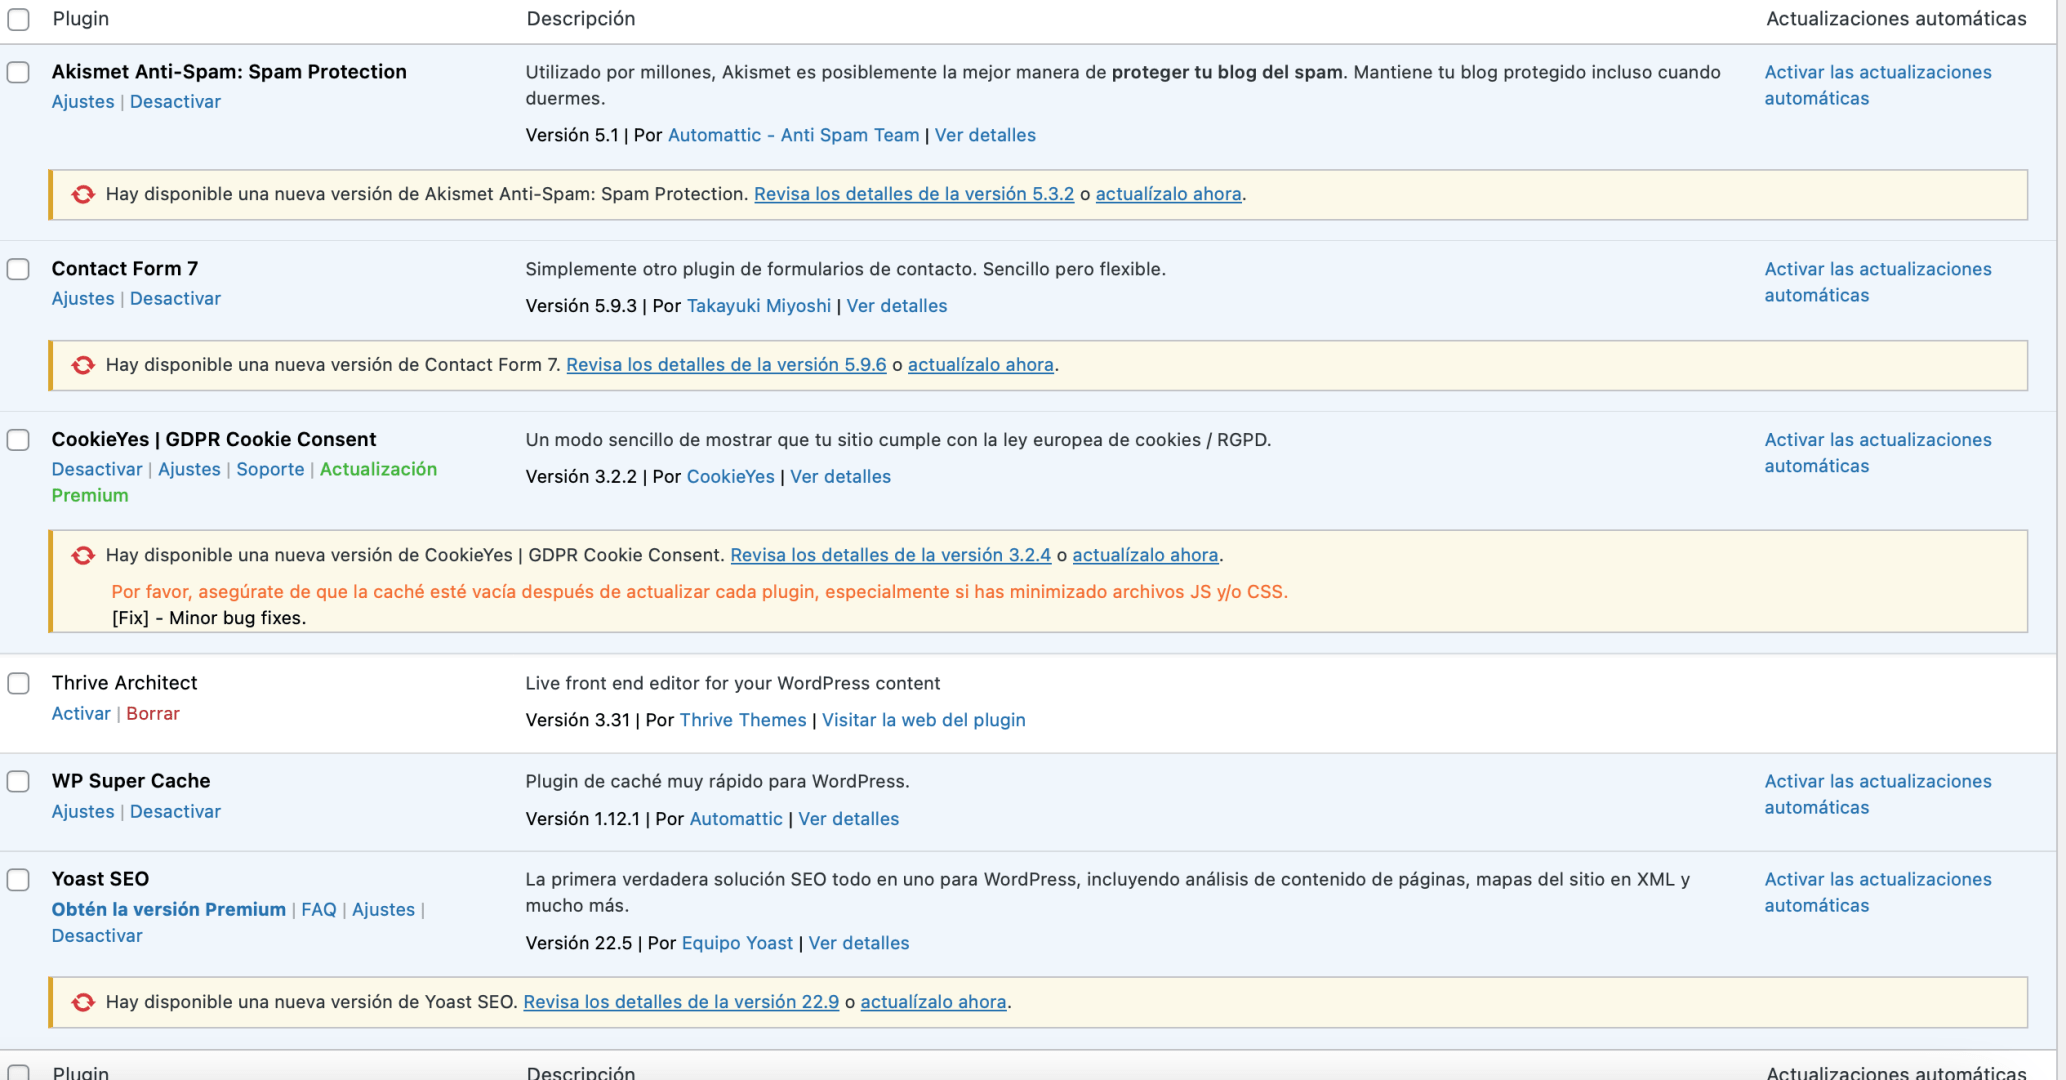Screen dimensions: 2066x1080
Task: Enable automatic updates for CookieYes
Action: point(1878,453)
